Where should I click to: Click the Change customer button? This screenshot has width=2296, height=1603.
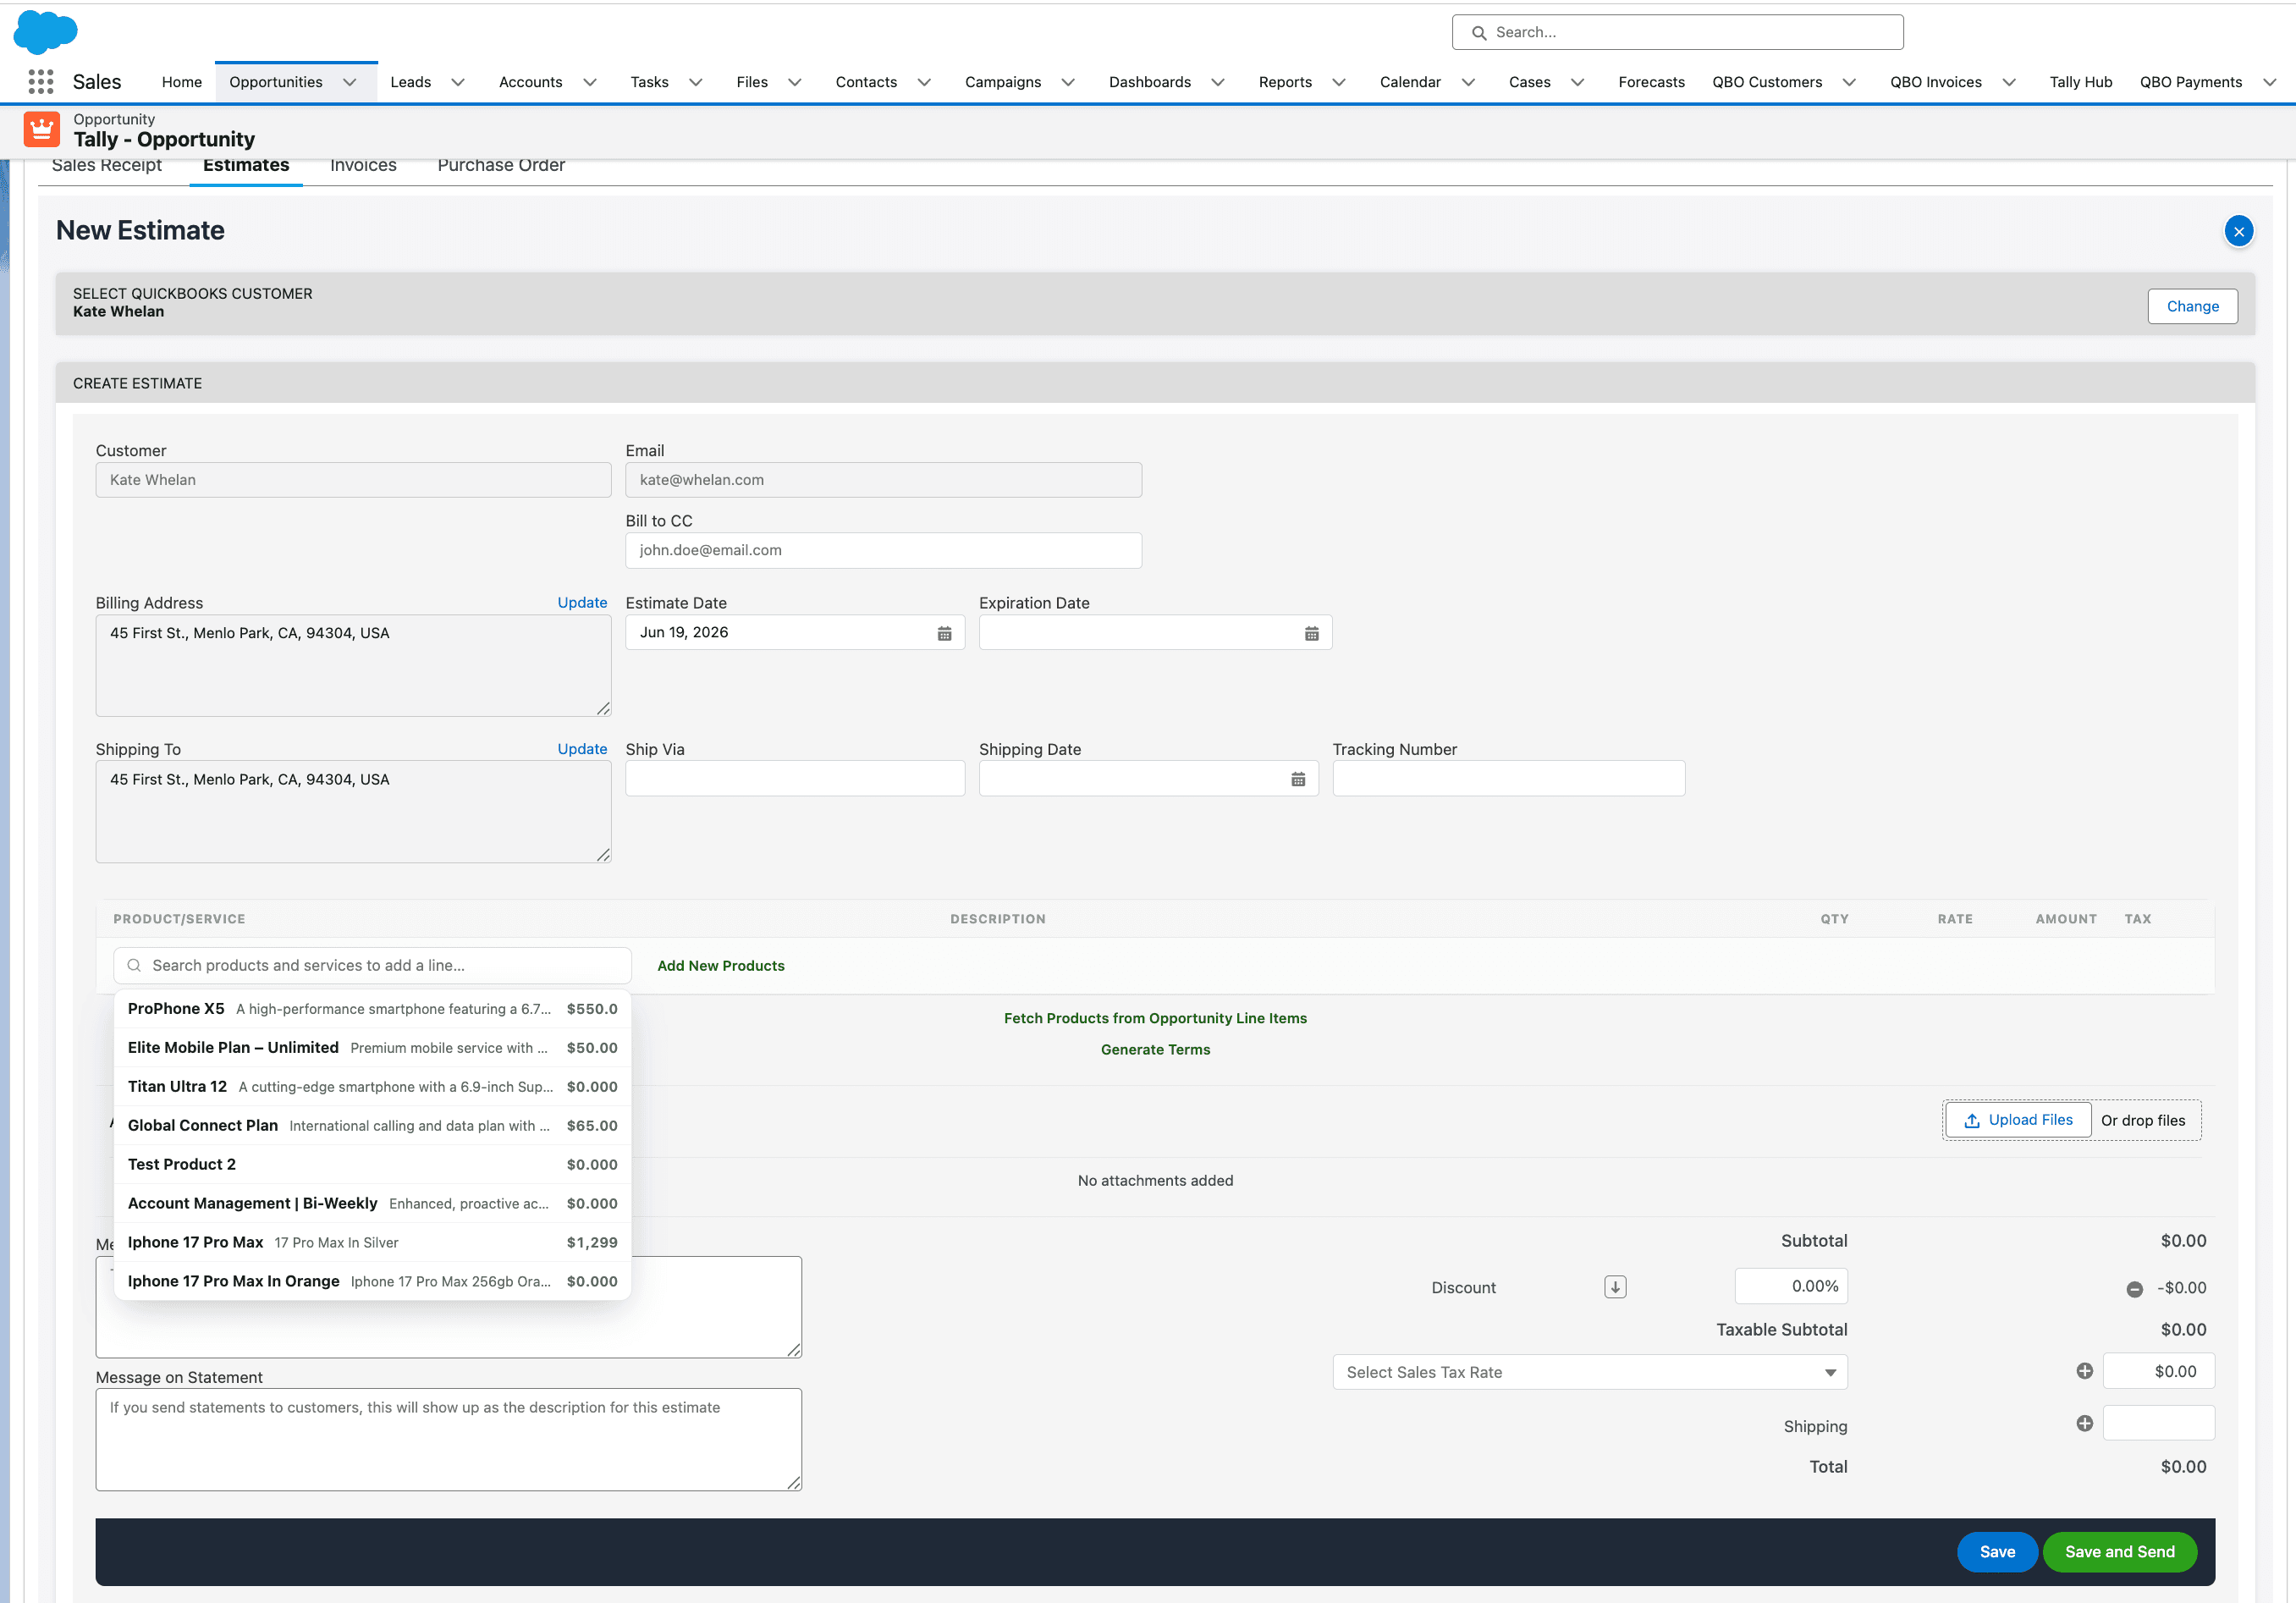click(x=2192, y=306)
